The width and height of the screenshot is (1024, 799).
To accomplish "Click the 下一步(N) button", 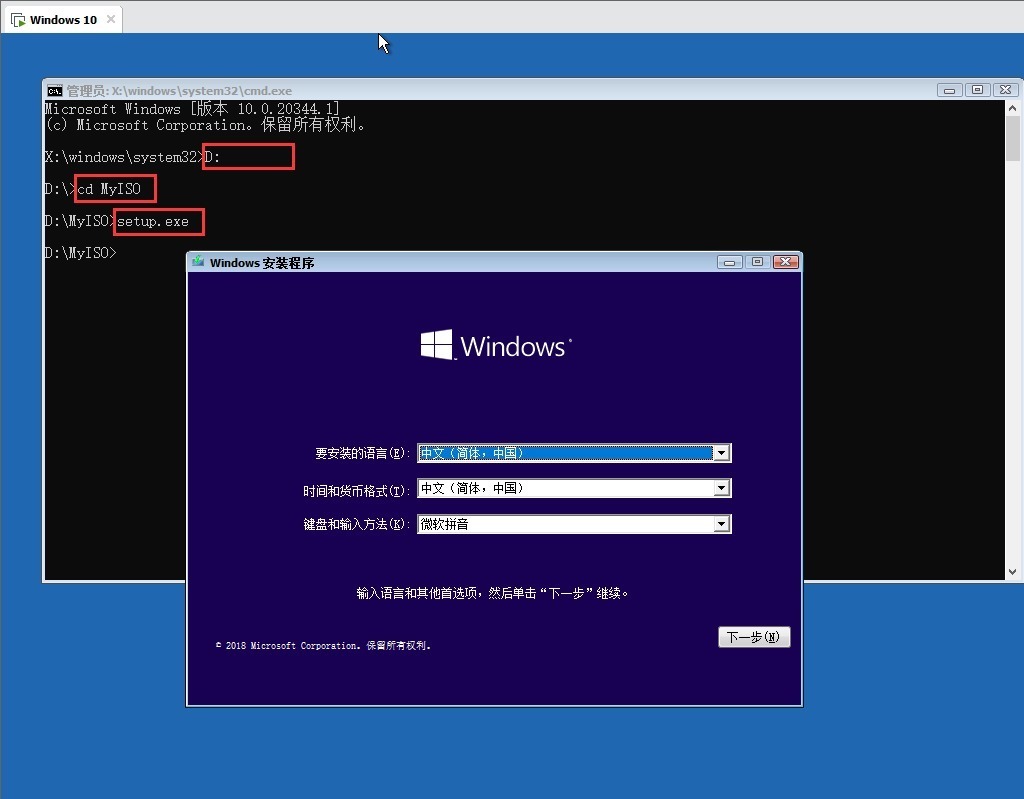I will tap(754, 637).
